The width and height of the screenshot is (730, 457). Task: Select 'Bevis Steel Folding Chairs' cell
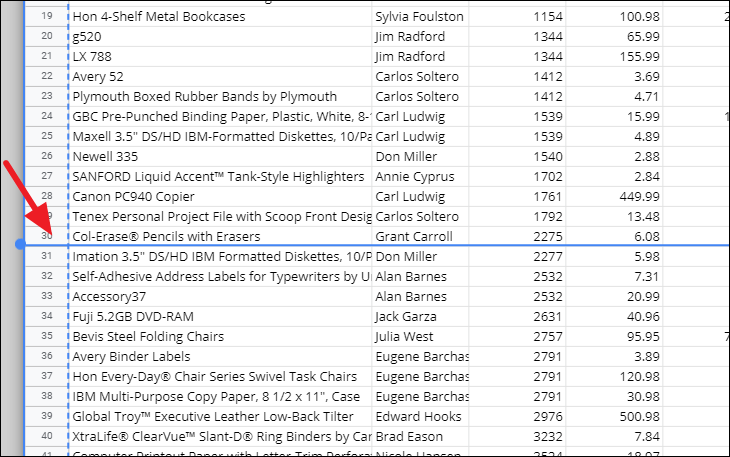tap(220, 336)
